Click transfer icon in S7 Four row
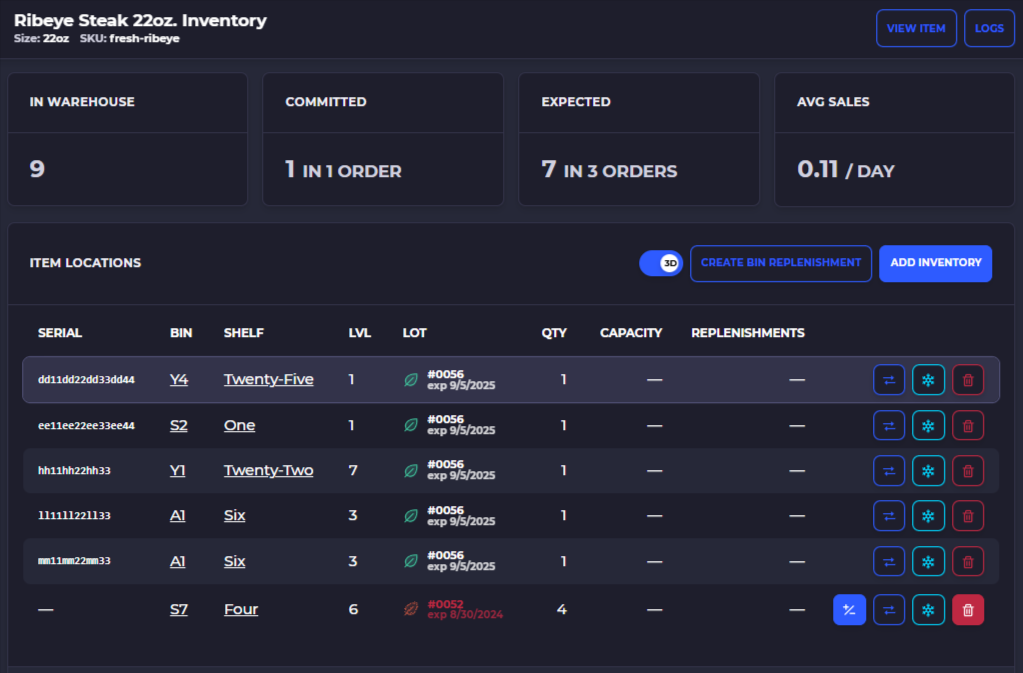 [x=889, y=610]
